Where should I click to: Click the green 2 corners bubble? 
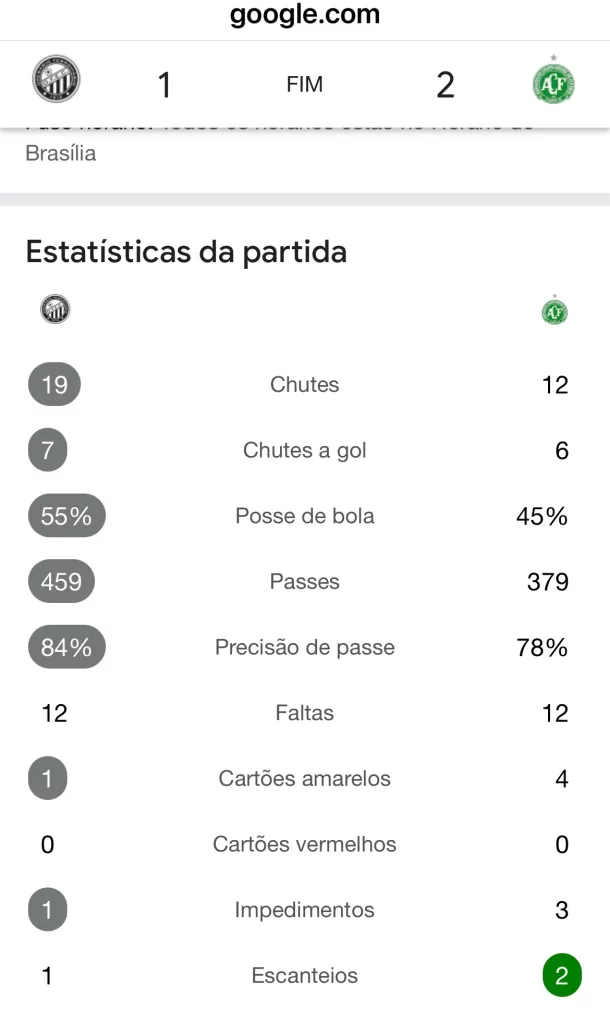(x=562, y=976)
